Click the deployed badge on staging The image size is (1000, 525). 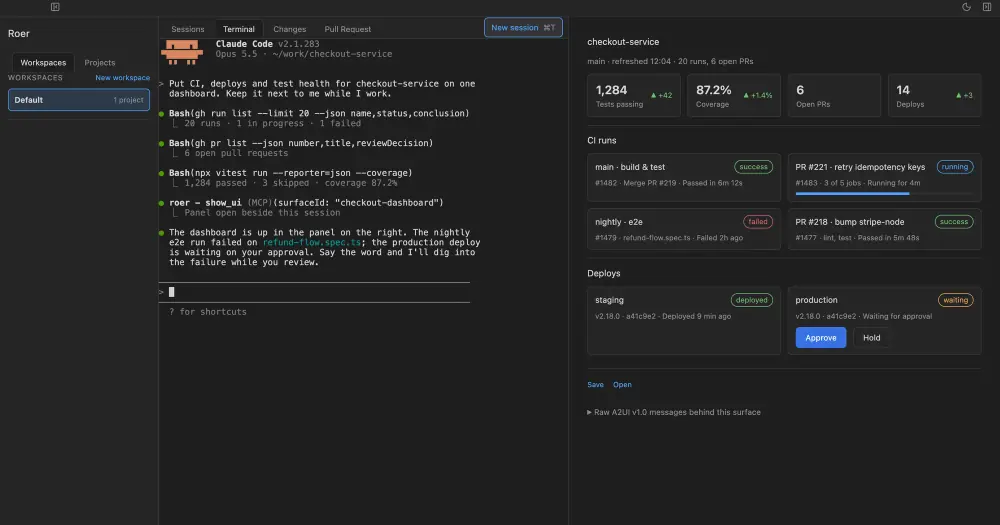click(x=751, y=300)
